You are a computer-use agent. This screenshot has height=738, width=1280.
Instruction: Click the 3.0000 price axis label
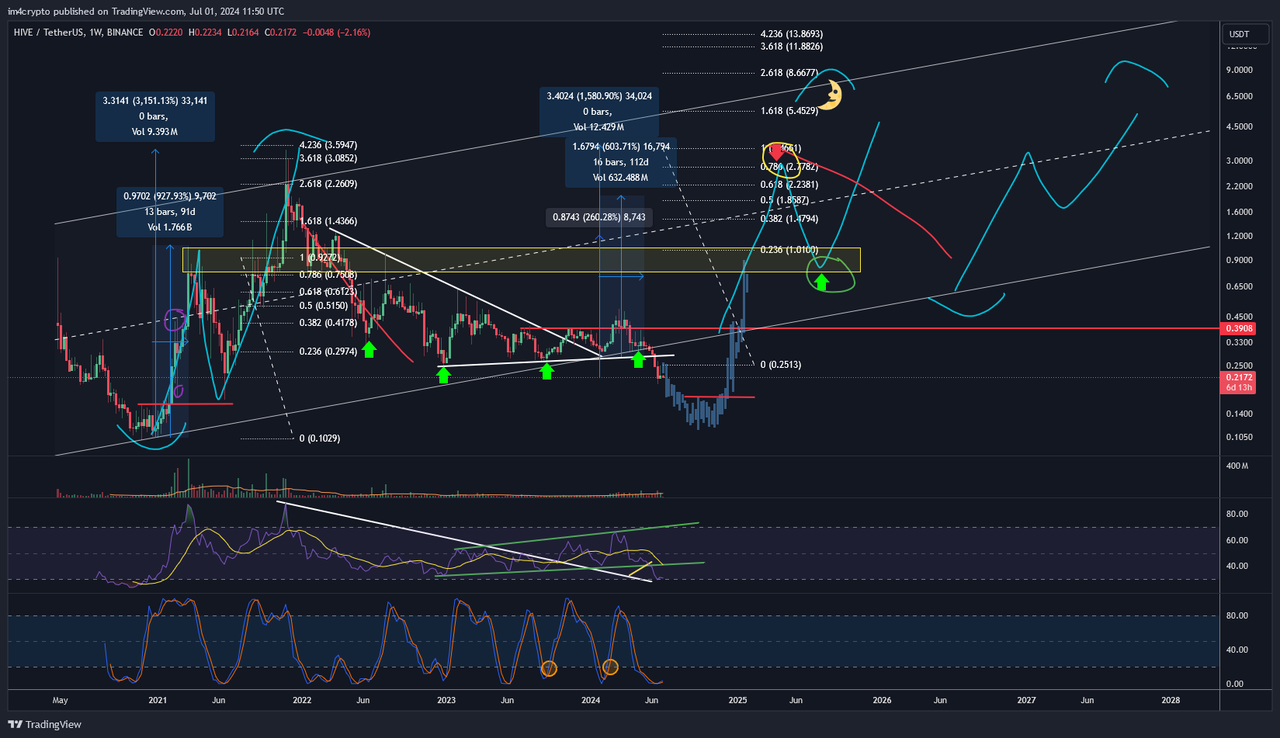[x=1241, y=161]
